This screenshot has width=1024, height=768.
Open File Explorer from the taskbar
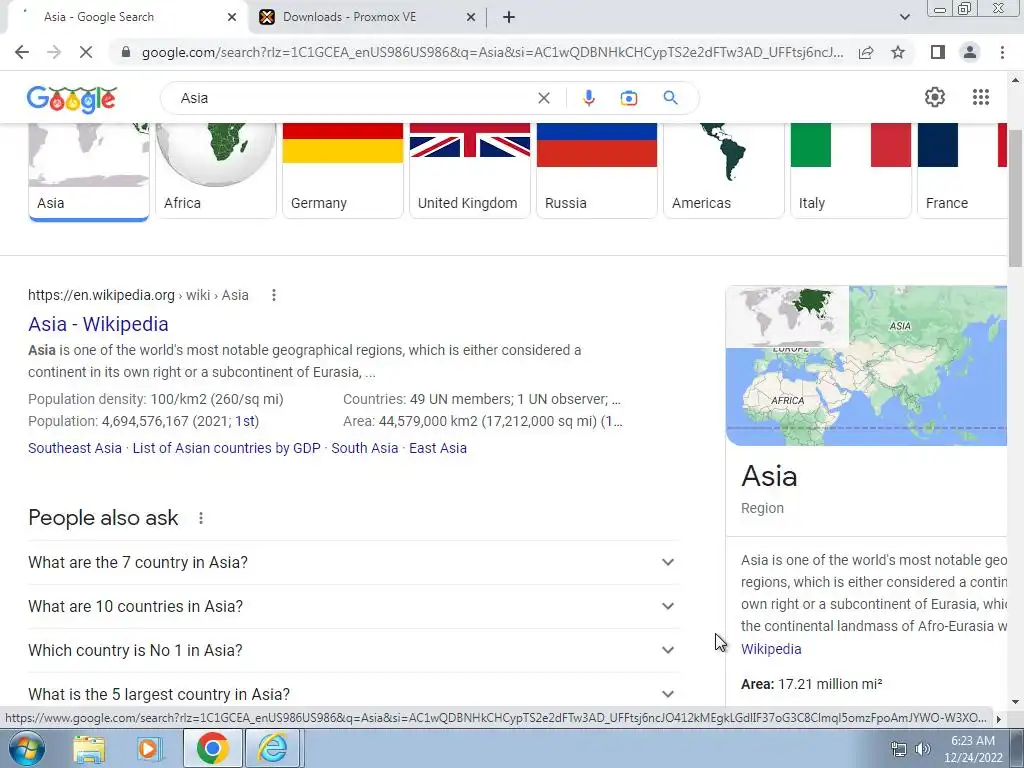89,748
